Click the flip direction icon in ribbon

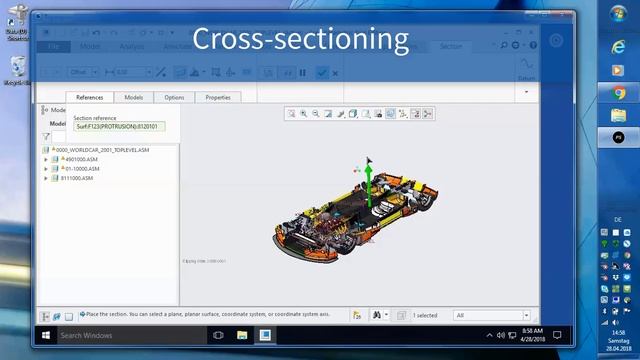click(x=161, y=73)
